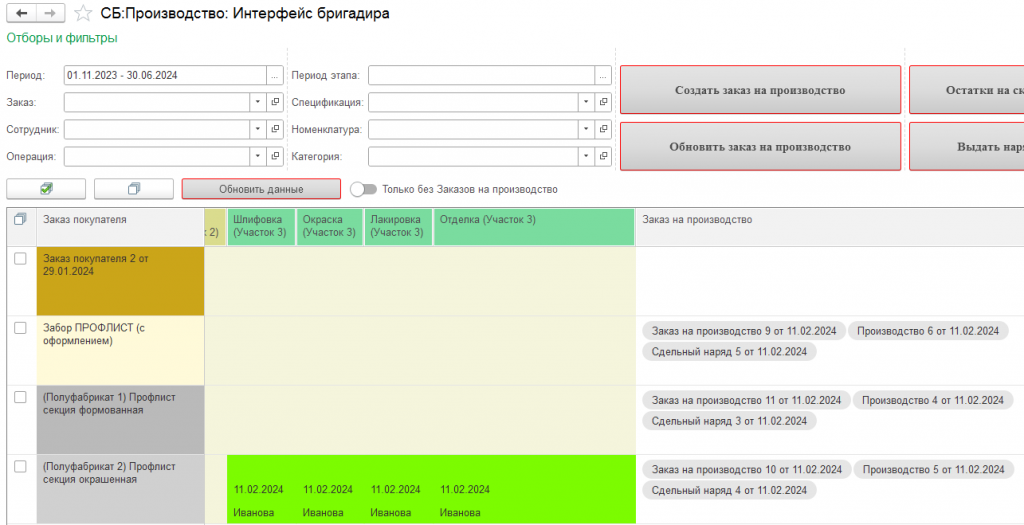Select the Отделка (Участок 3) column header
The image size is (1024, 525).
tap(534, 227)
